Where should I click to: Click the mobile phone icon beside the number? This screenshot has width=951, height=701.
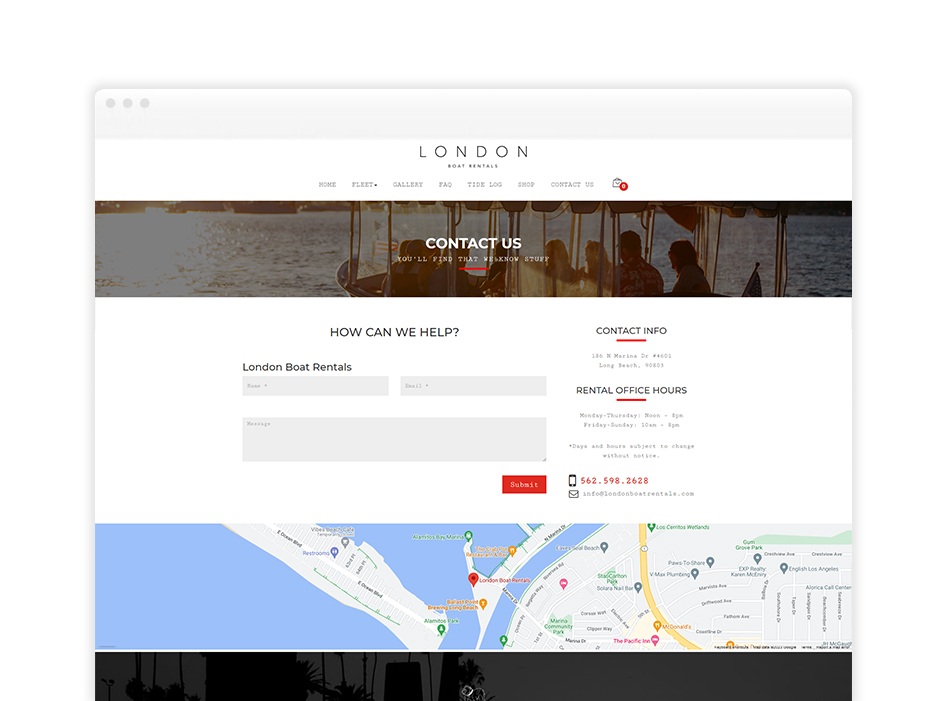coord(572,480)
